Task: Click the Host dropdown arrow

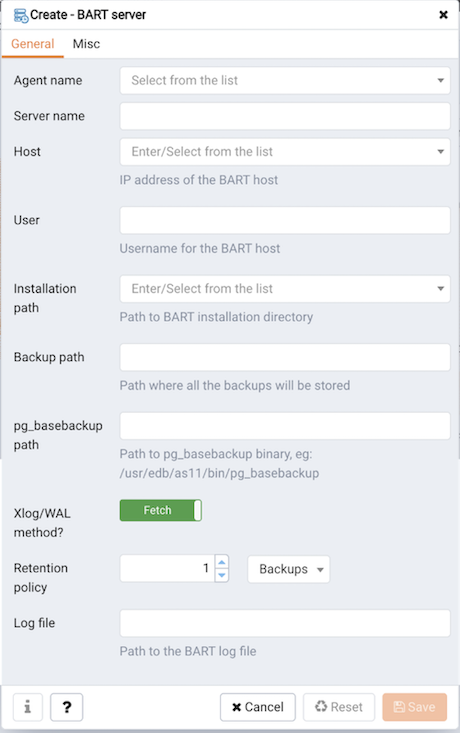Action: coord(440,151)
